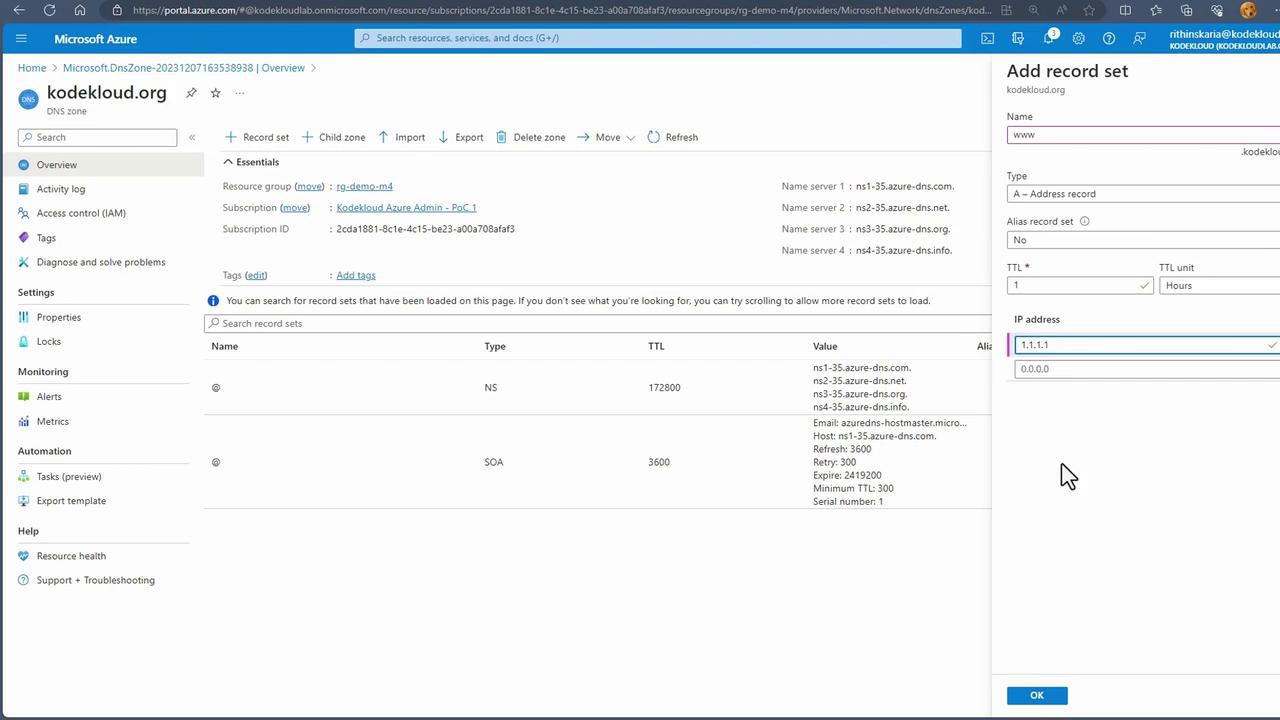The height and width of the screenshot is (720, 1280).
Task: Click the Alias record set info icon
Action: coord(1085,222)
